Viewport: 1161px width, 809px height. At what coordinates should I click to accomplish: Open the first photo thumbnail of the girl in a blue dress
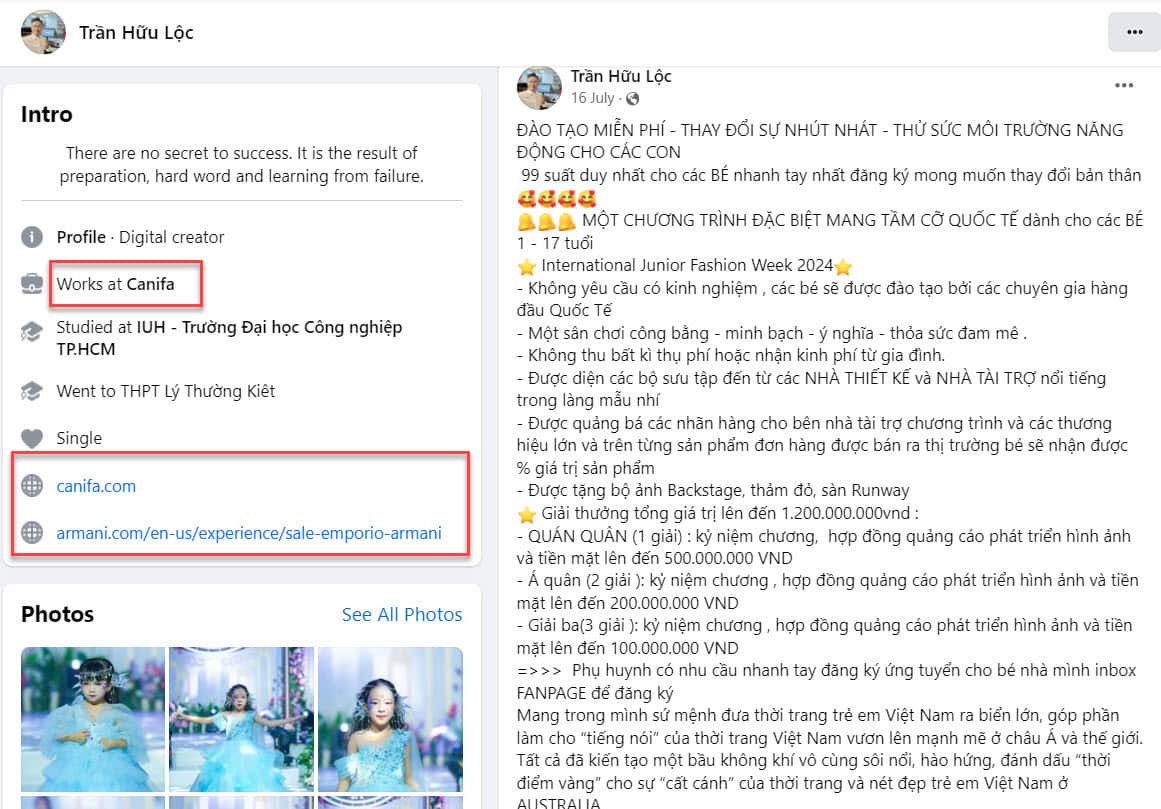pos(93,719)
